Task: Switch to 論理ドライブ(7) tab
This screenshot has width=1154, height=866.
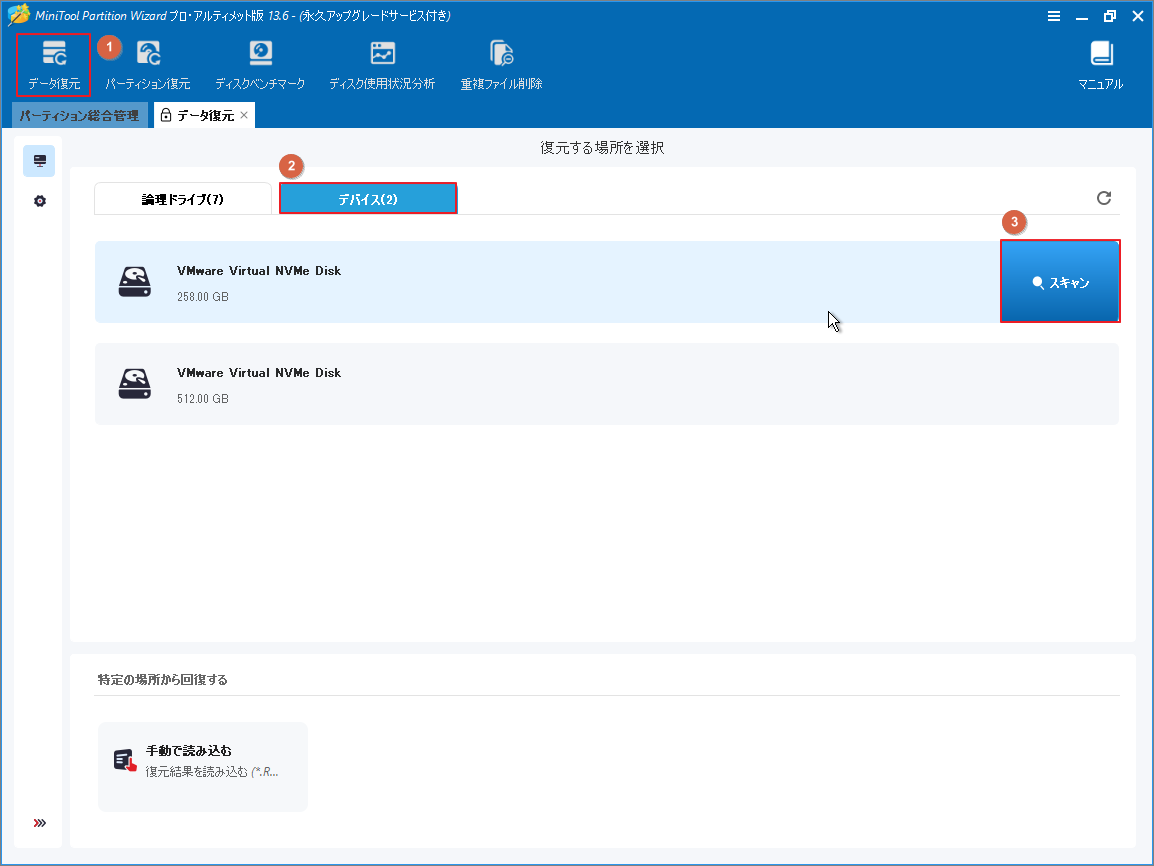Action: click(183, 199)
